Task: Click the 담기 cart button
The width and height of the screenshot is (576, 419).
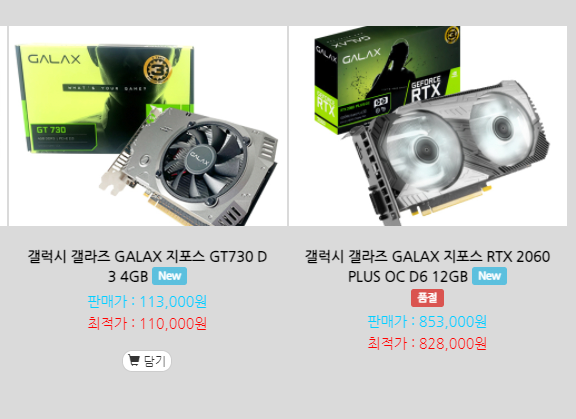Action: (147, 361)
